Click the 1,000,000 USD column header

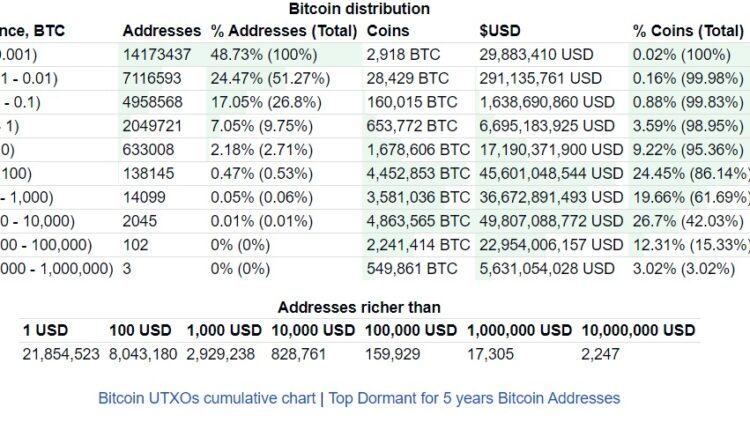[x=519, y=330]
